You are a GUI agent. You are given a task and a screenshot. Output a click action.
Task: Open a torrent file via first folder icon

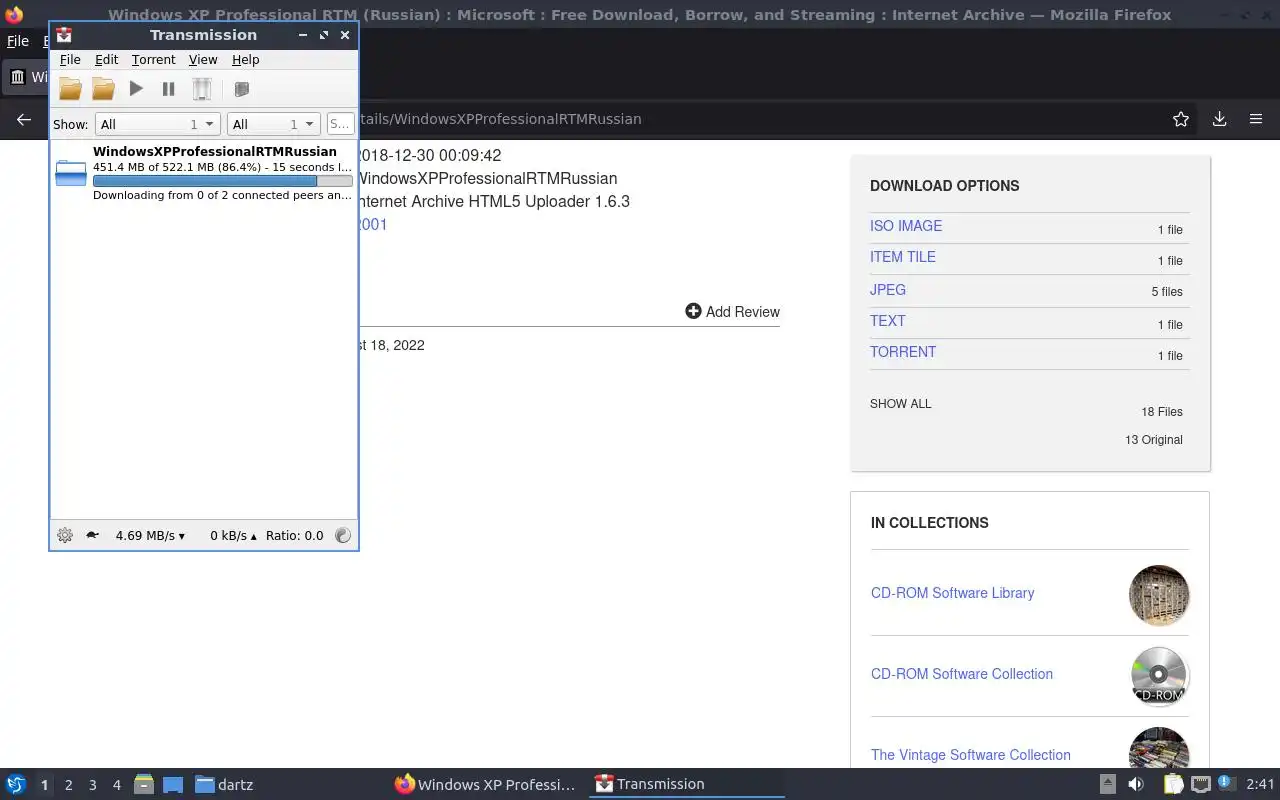[x=70, y=89]
